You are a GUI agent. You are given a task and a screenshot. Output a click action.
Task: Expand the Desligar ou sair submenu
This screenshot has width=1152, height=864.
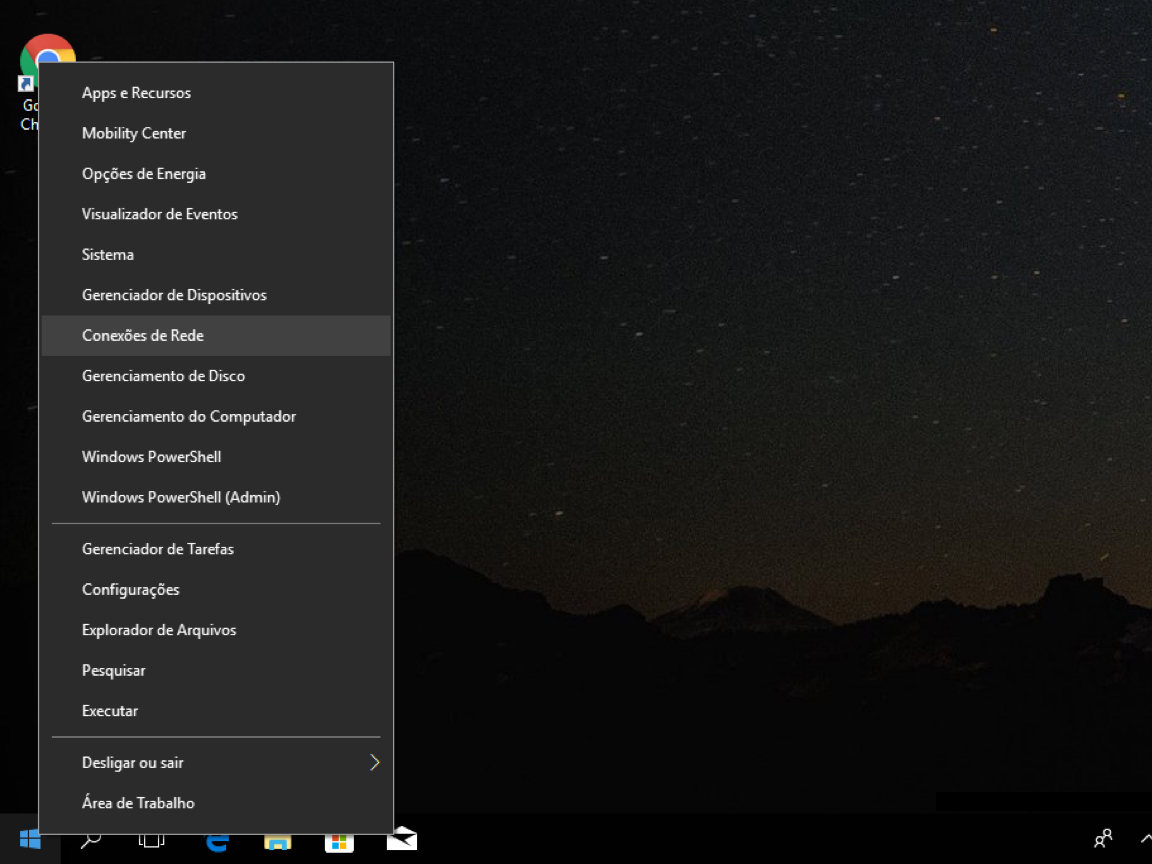pyautogui.click(x=216, y=763)
